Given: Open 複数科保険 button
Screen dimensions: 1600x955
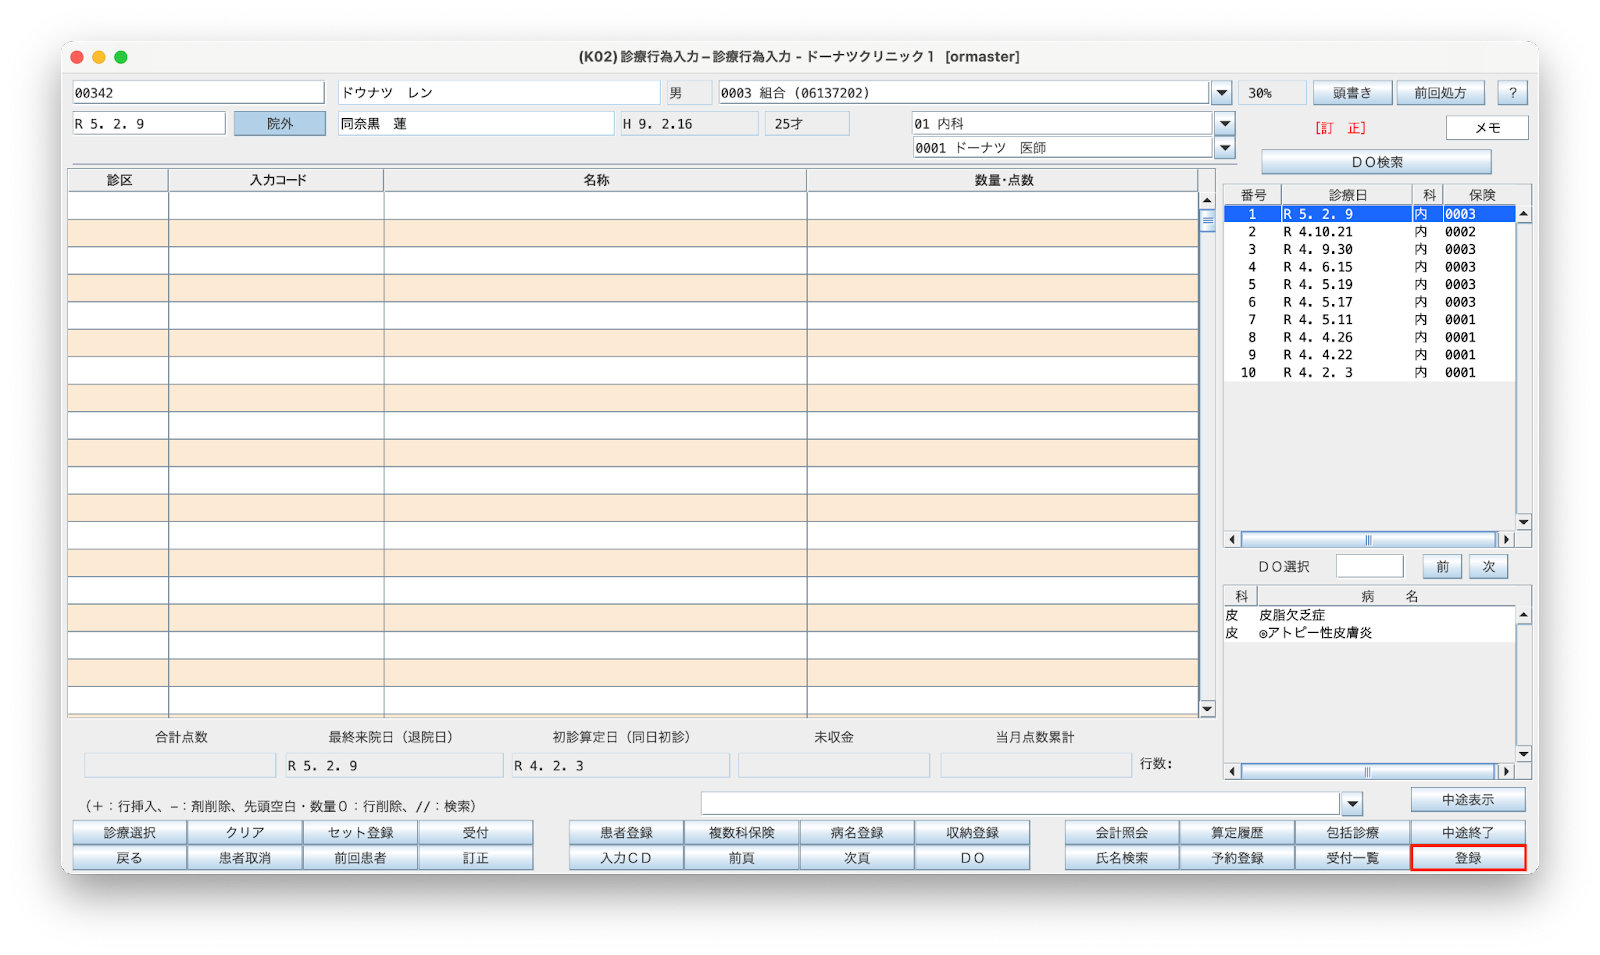Looking at the screenshot, I should (x=742, y=832).
